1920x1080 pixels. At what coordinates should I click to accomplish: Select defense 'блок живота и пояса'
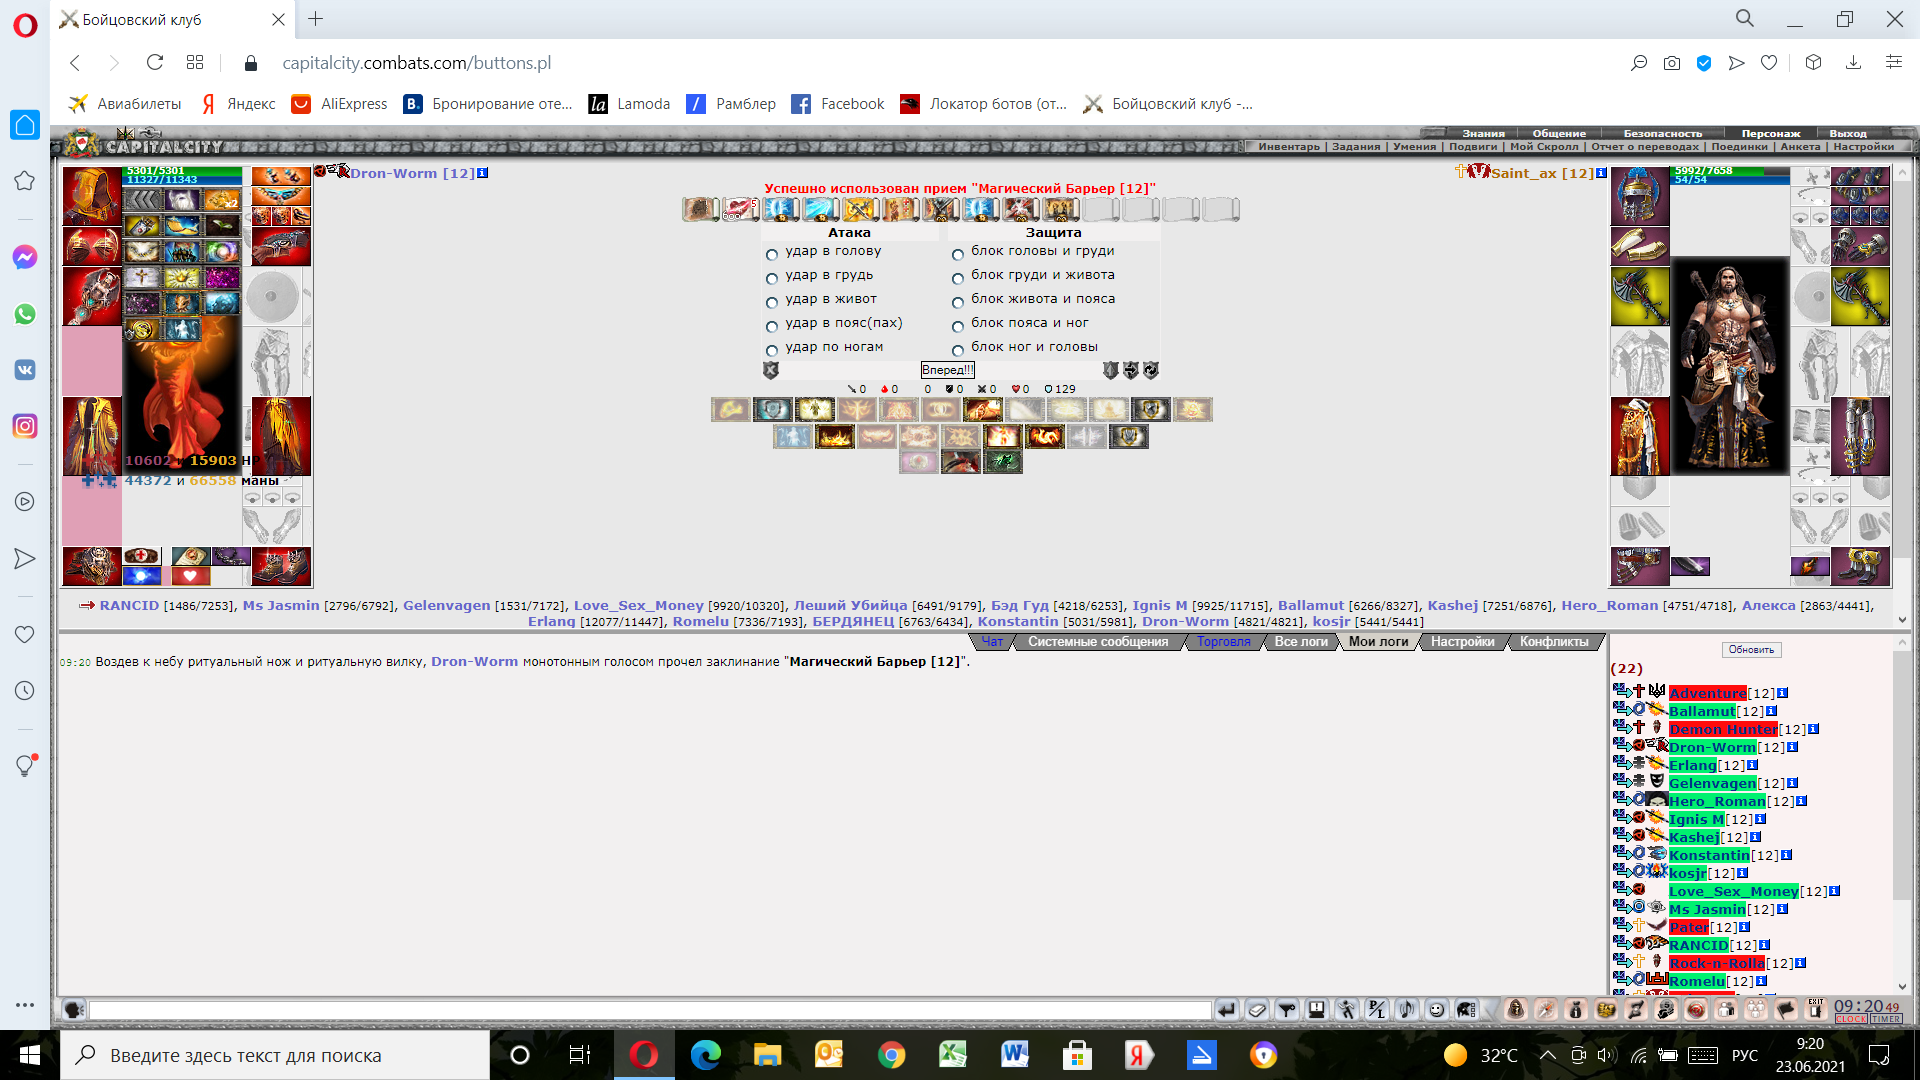point(957,302)
